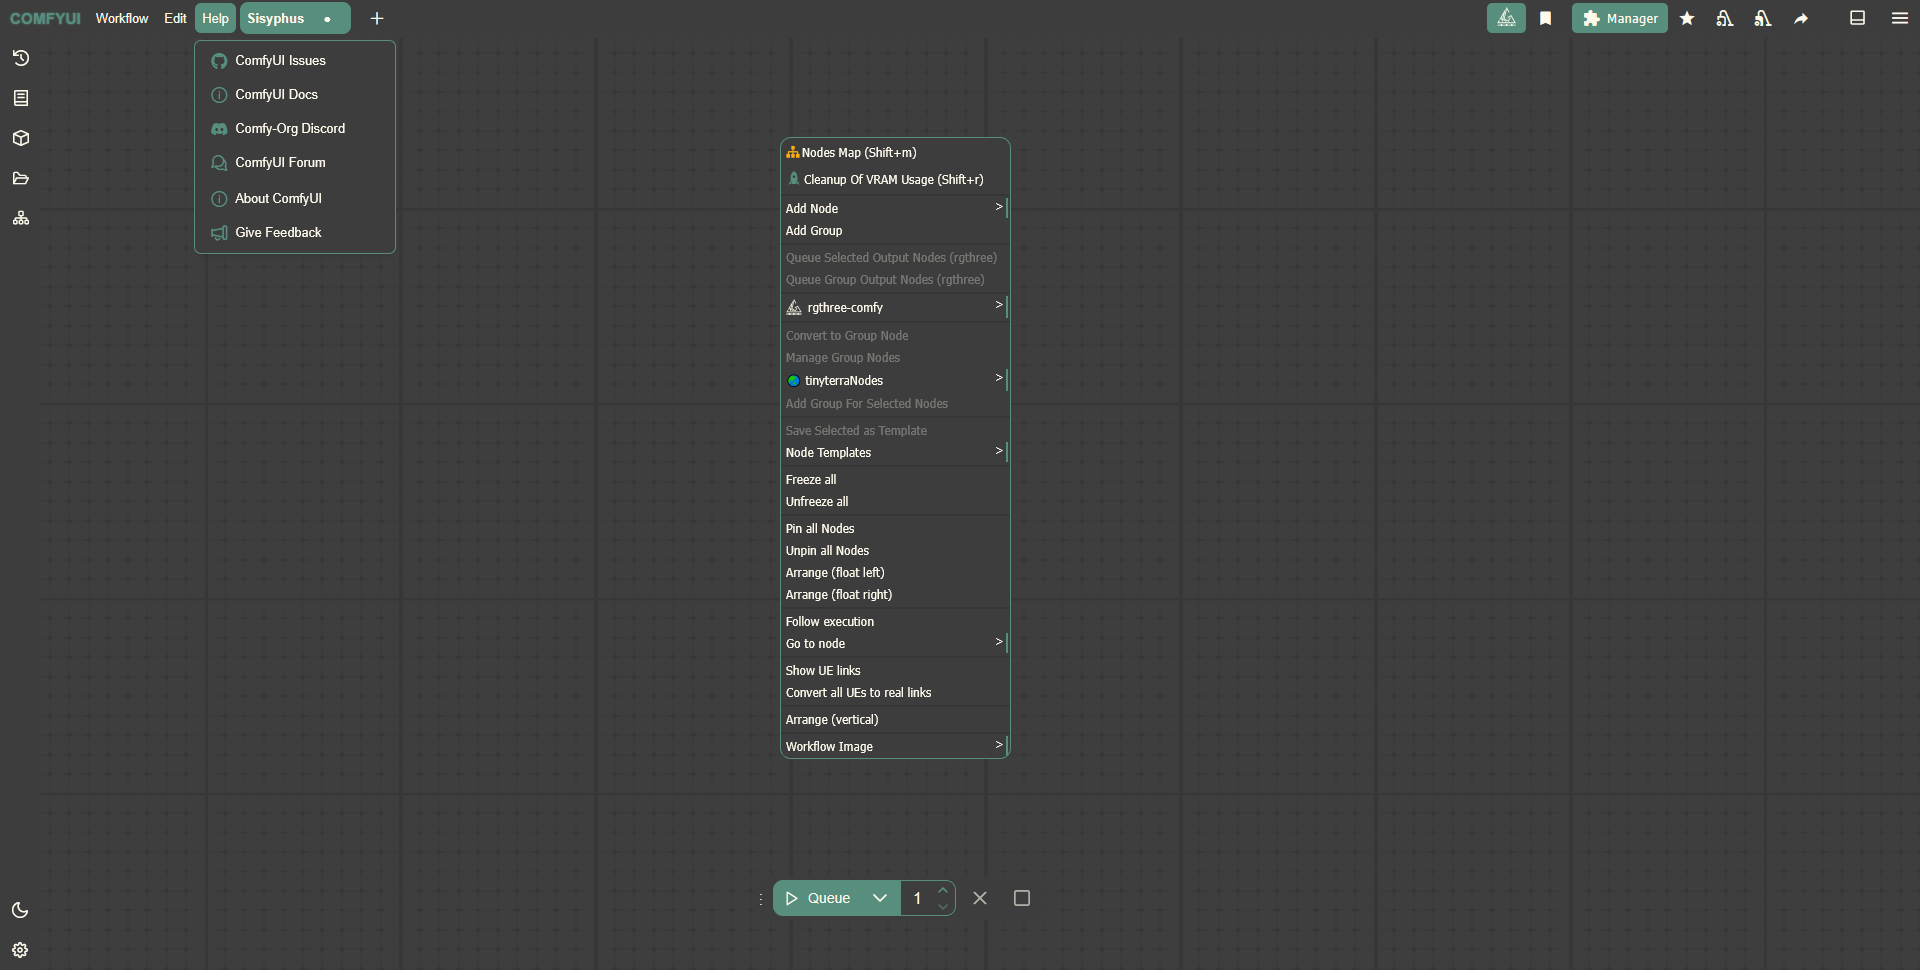Click the Manager button
Screen dimensions: 1920x970
(x=1619, y=18)
